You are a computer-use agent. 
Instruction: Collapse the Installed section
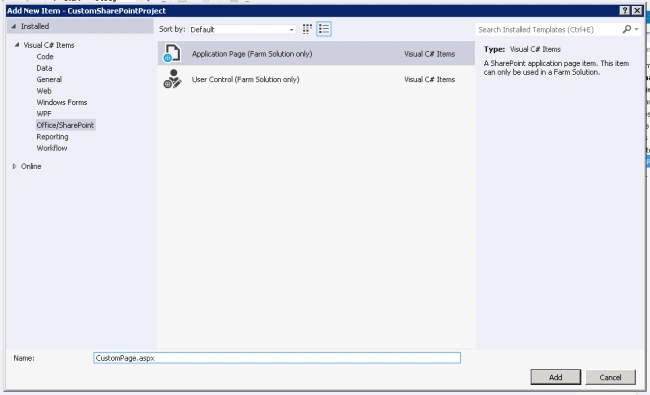[14, 26]
